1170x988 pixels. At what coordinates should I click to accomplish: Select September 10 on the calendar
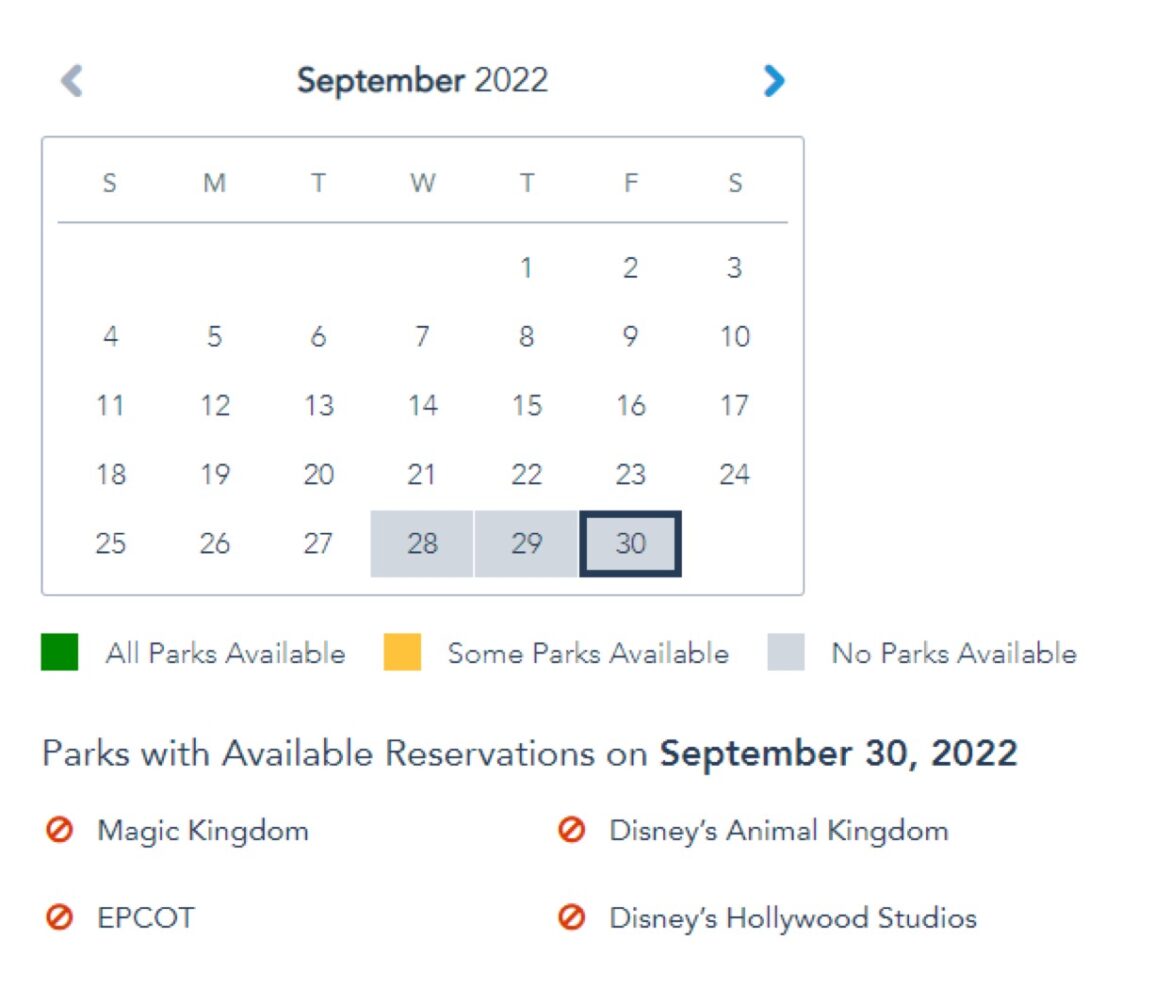tap(734, 337)
